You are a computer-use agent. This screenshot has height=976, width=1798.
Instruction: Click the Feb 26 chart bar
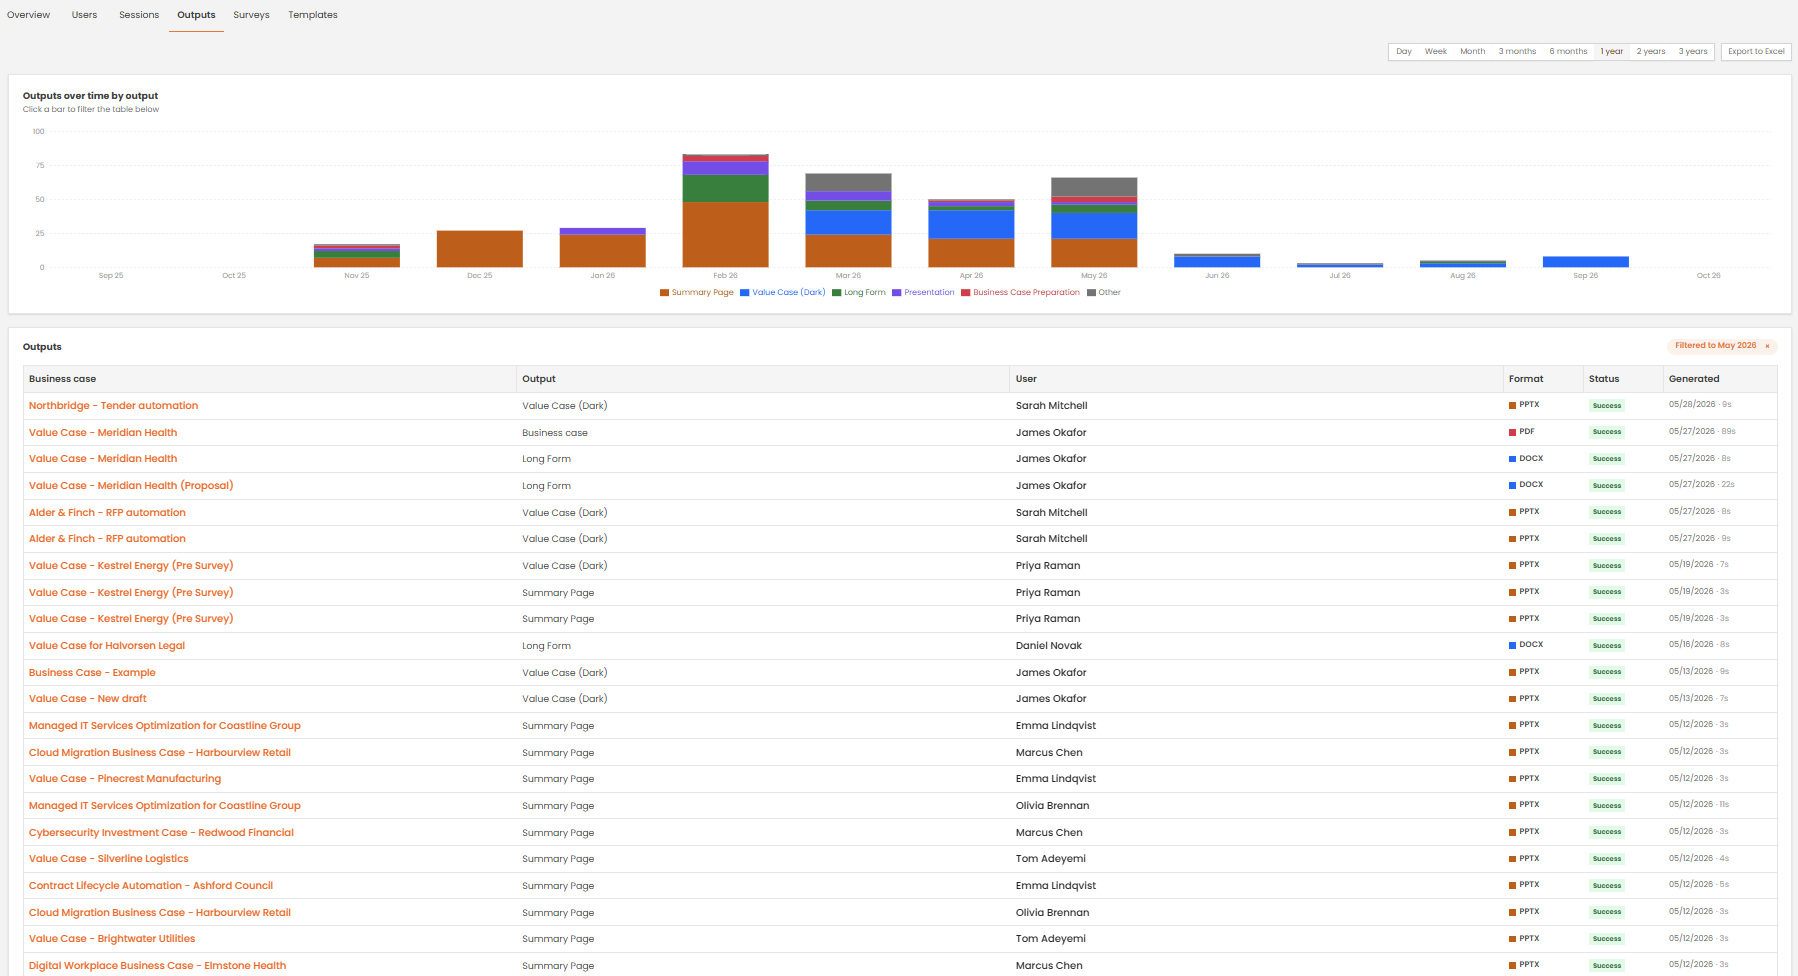tap(726, 211)
